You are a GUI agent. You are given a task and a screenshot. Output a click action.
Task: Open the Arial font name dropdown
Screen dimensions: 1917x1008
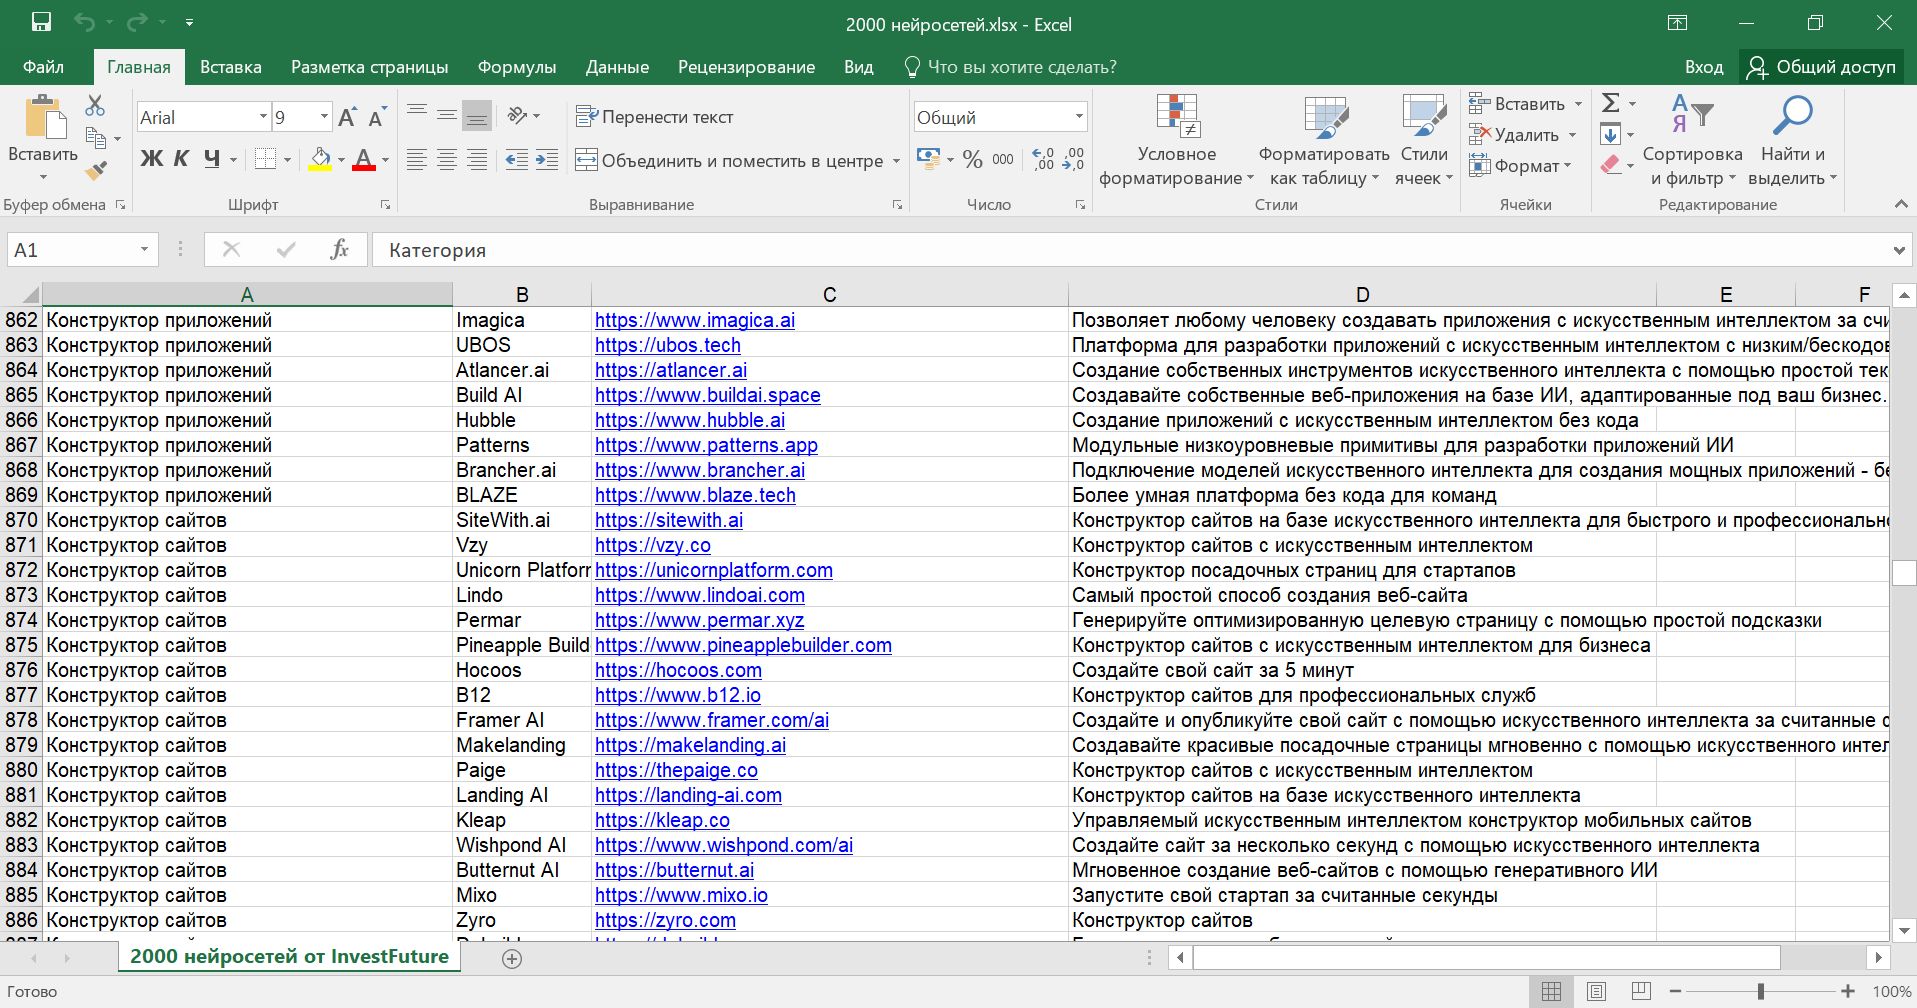[263, 117]
